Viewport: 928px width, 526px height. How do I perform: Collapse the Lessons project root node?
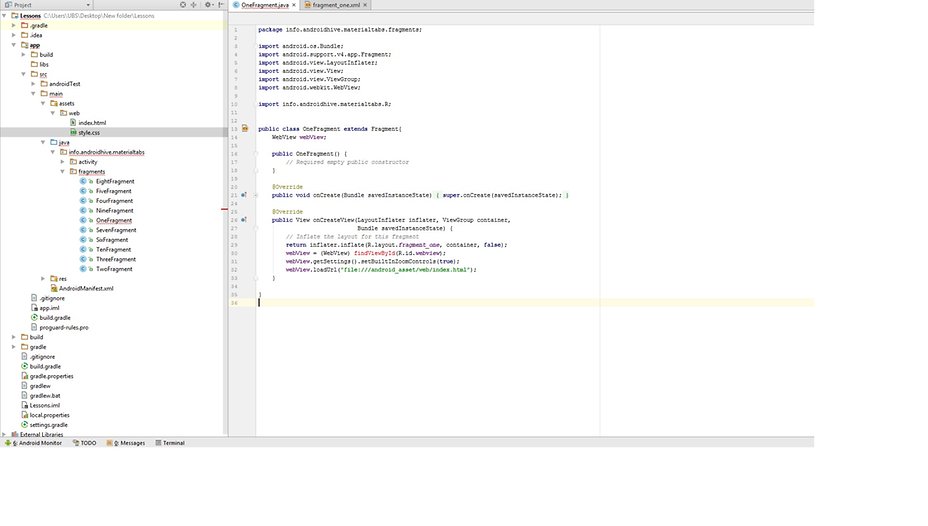5,16
